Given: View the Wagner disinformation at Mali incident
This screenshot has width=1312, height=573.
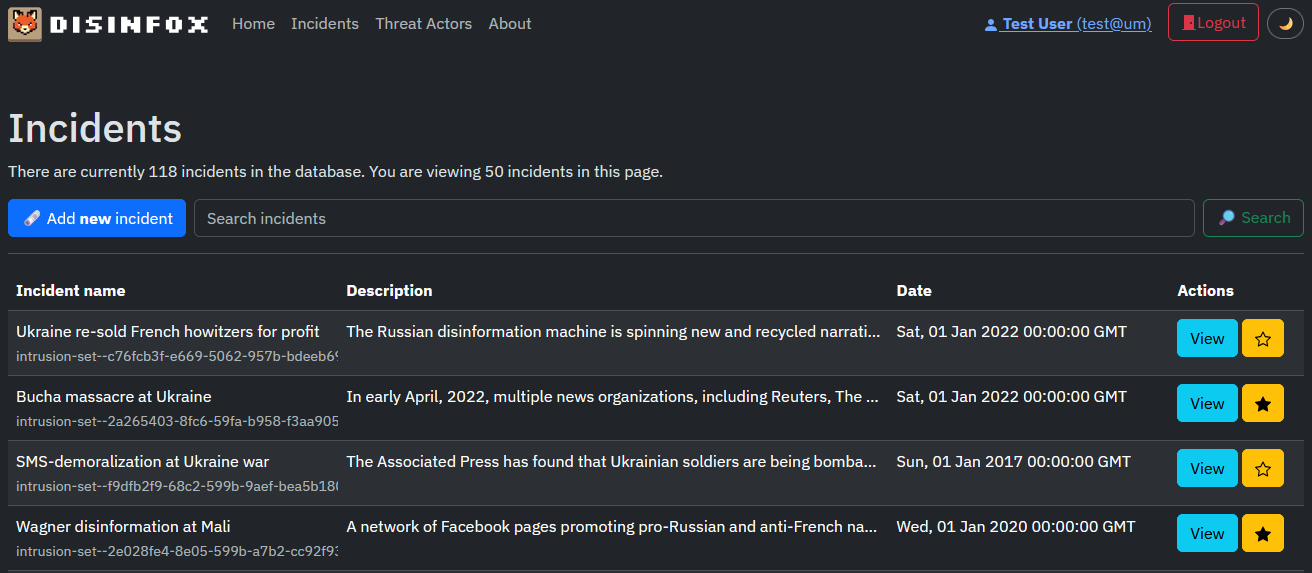Looking at the screenshot, I should pyautogui.click(x=1207, y=534).
